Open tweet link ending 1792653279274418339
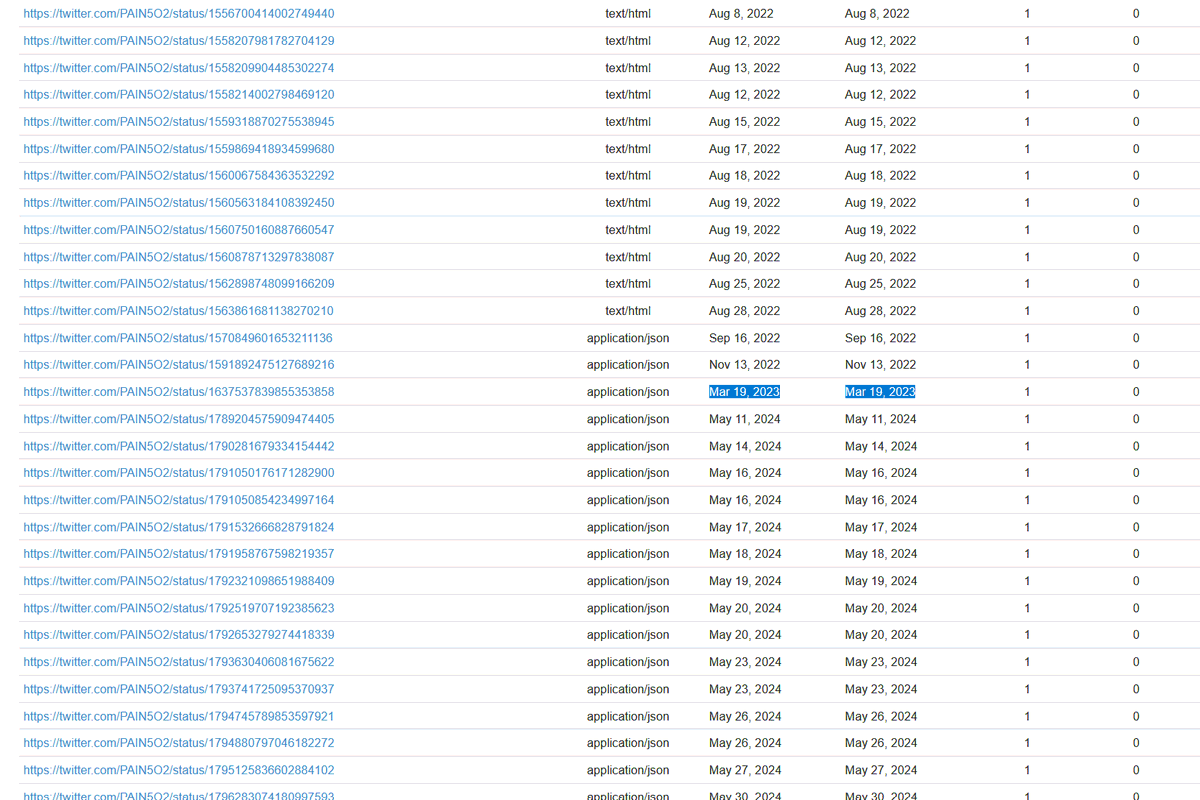The height and width of the screenshot is (800, 1200). pos(179,635)
